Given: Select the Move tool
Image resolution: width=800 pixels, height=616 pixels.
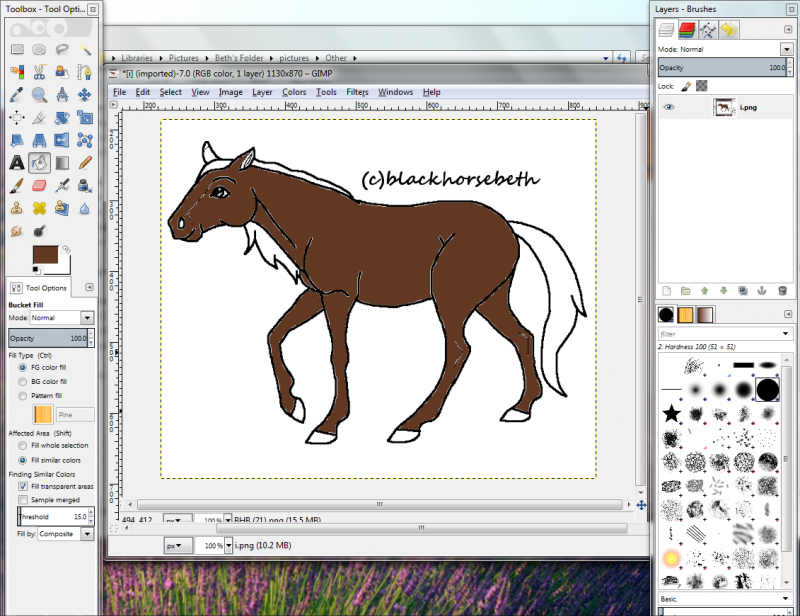Looking at the screenshot, I should pyautogui.click(x=85, y=94).
